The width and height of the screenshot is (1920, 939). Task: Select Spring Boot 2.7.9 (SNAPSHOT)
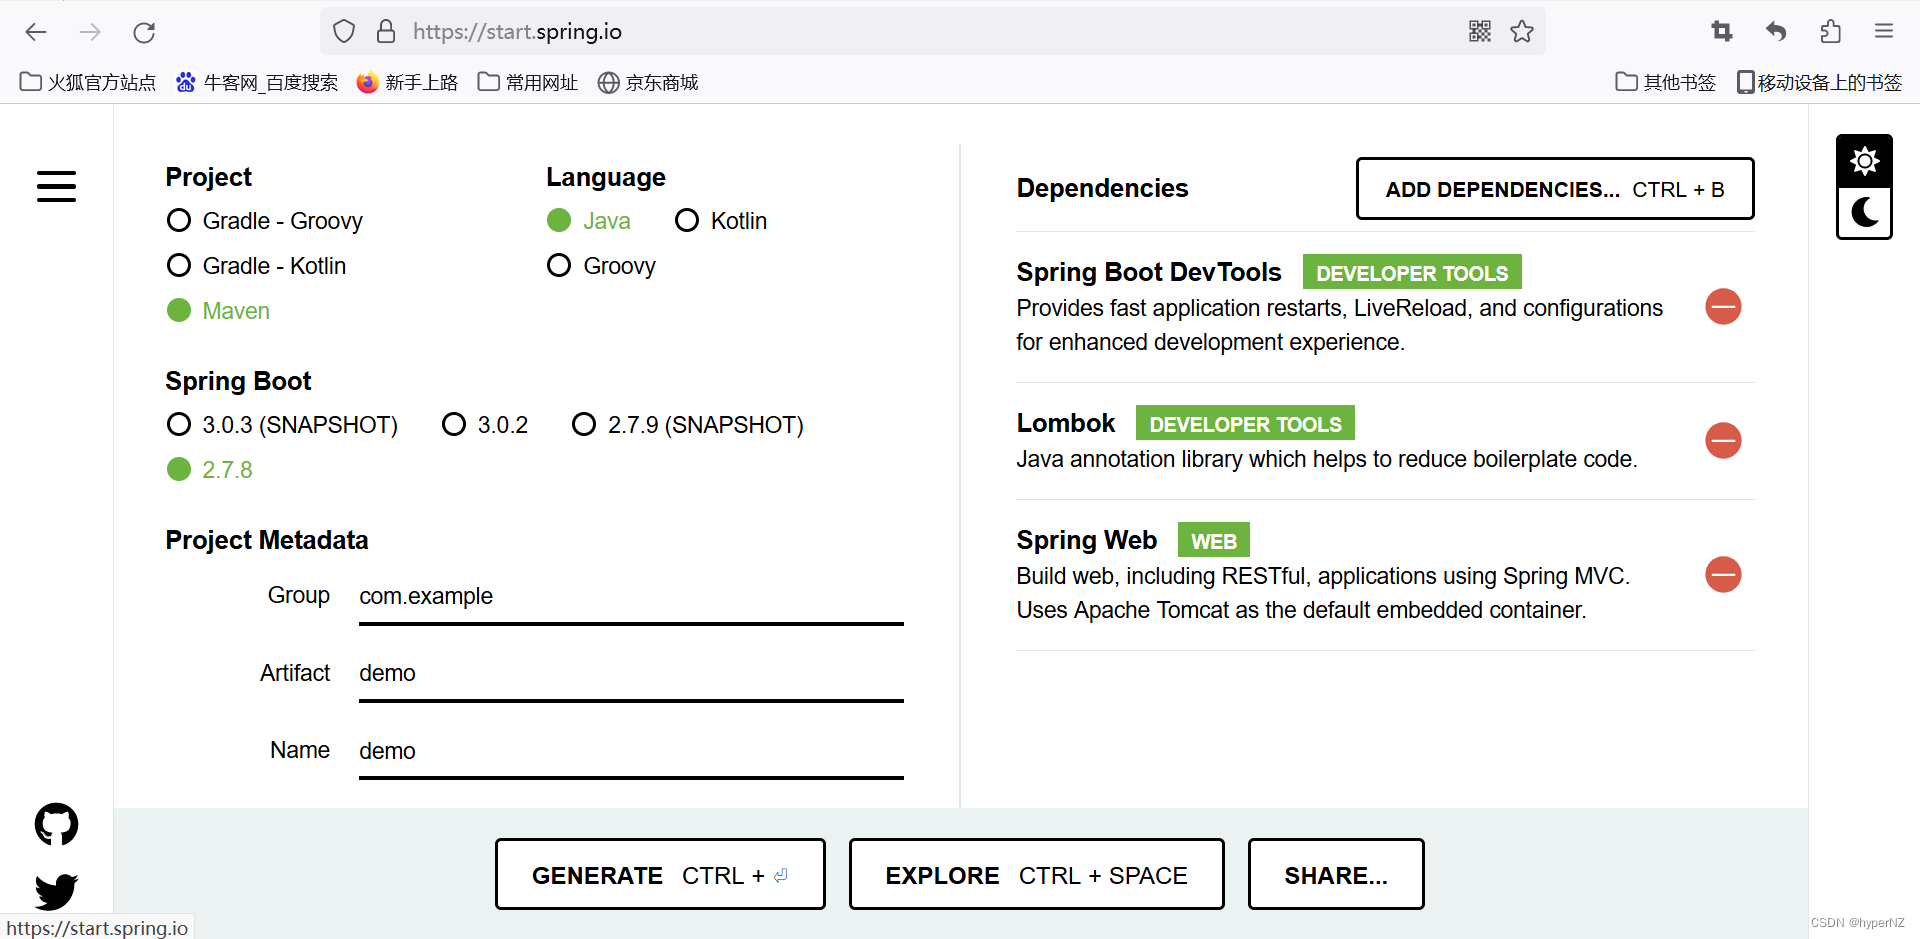click(x=688, y=424)
